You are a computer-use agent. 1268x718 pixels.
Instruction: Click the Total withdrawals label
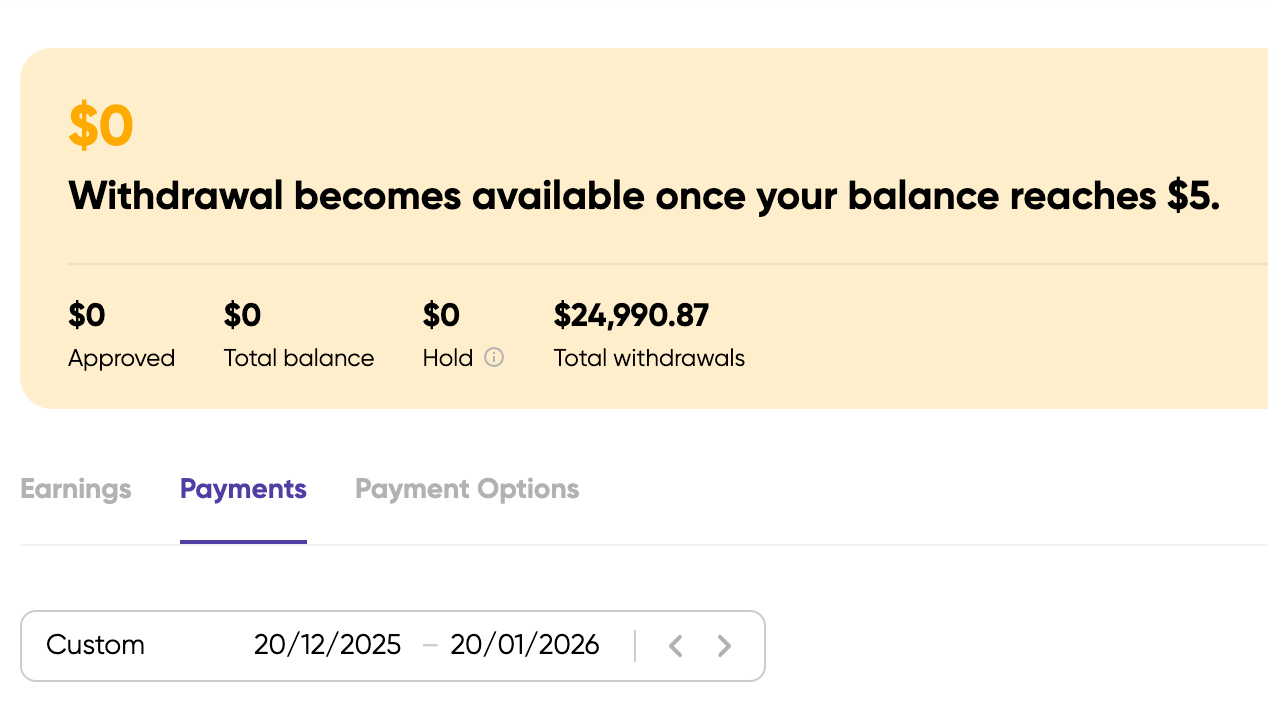point(649,358)
